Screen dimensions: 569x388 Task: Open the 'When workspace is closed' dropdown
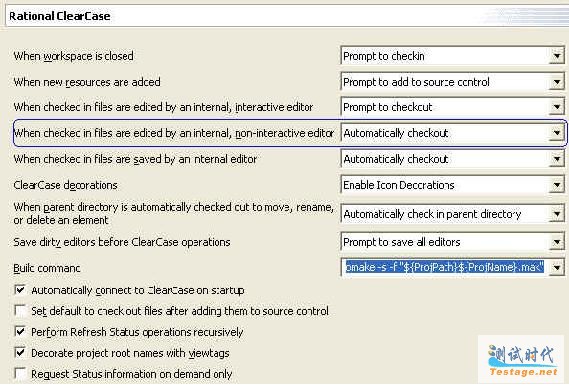coord(453,56)
